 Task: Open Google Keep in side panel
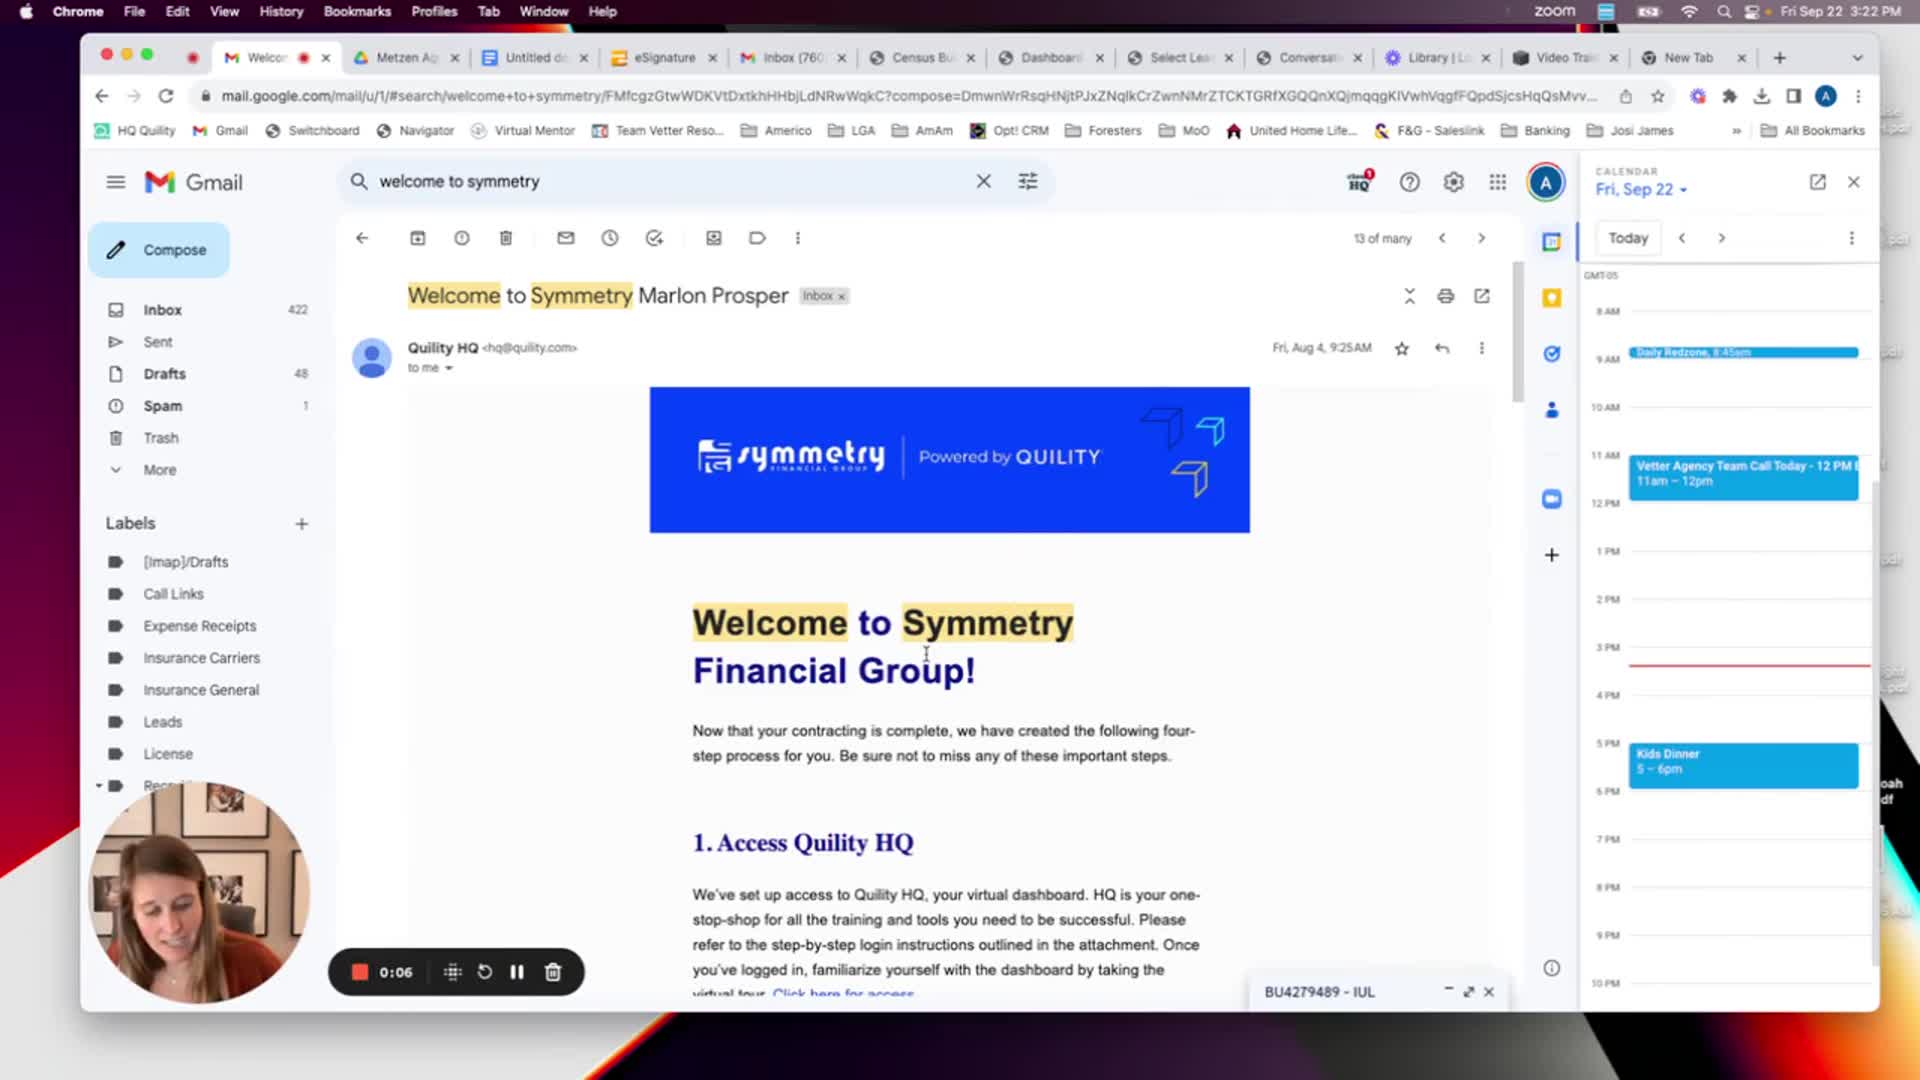coord(1552,298)
